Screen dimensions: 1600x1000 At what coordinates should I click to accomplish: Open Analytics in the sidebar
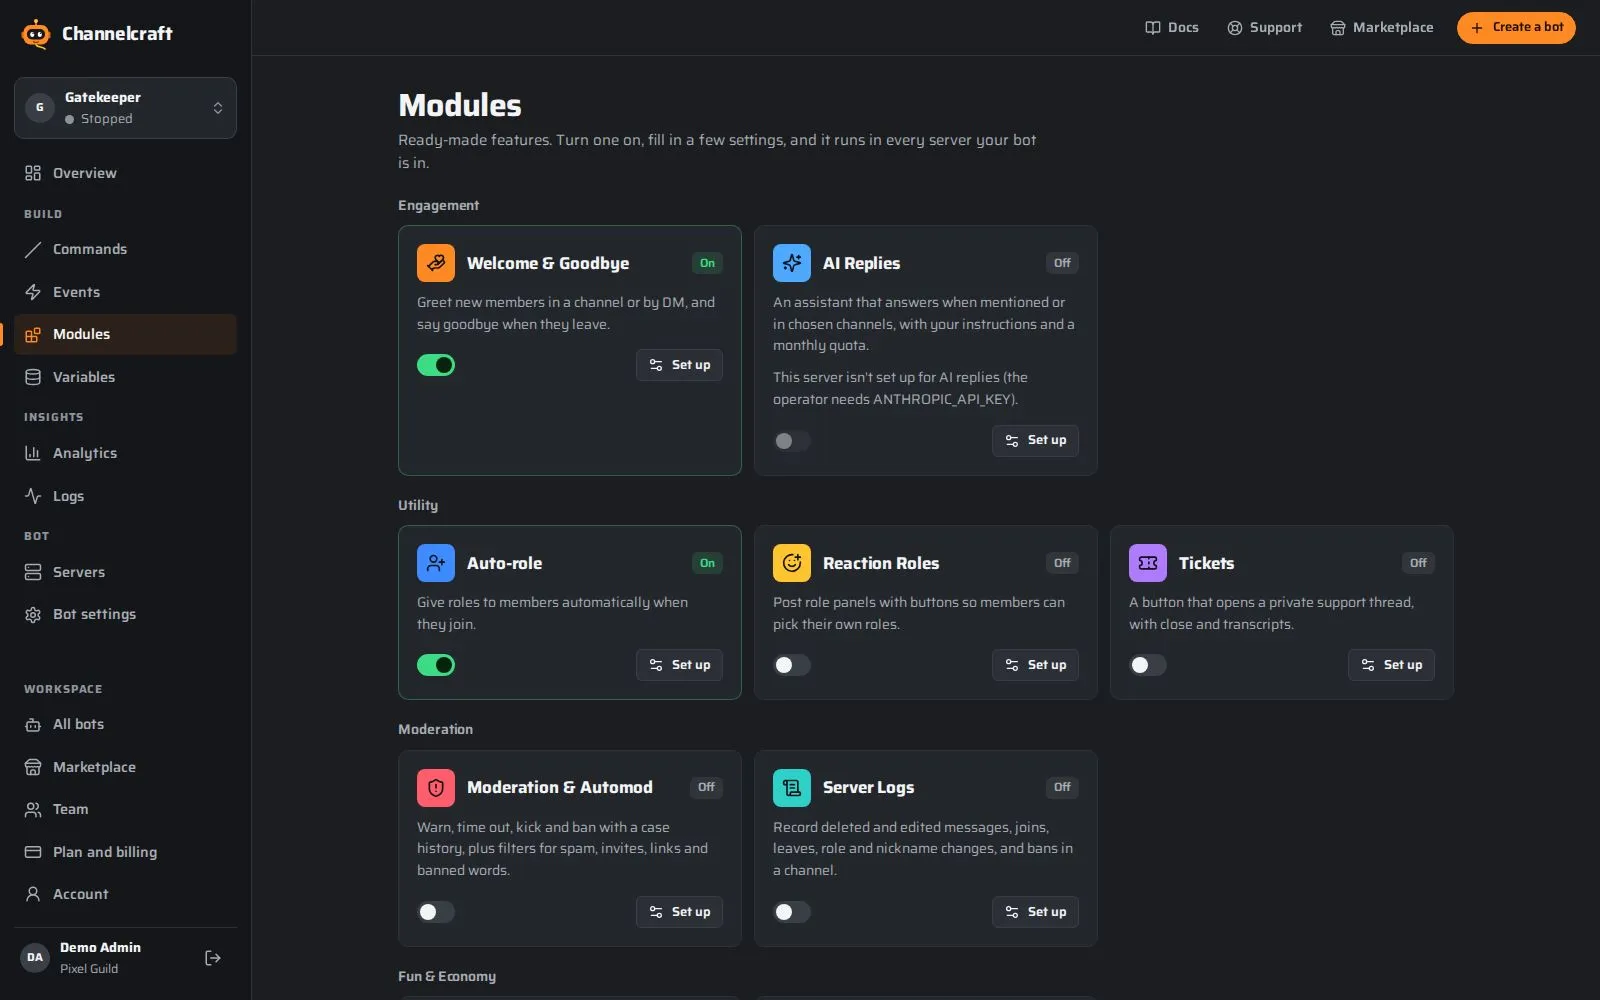(x=125, y=453)
